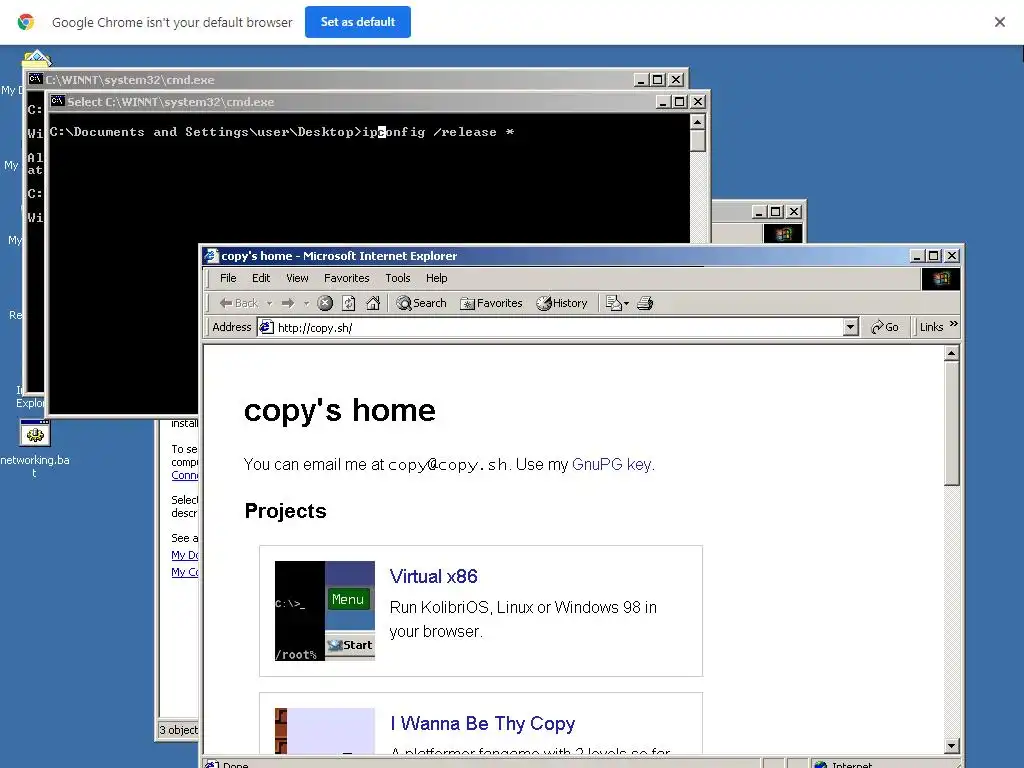Open the File menu in Internet Explorer
1024x768 pixels.
point(228,278)
